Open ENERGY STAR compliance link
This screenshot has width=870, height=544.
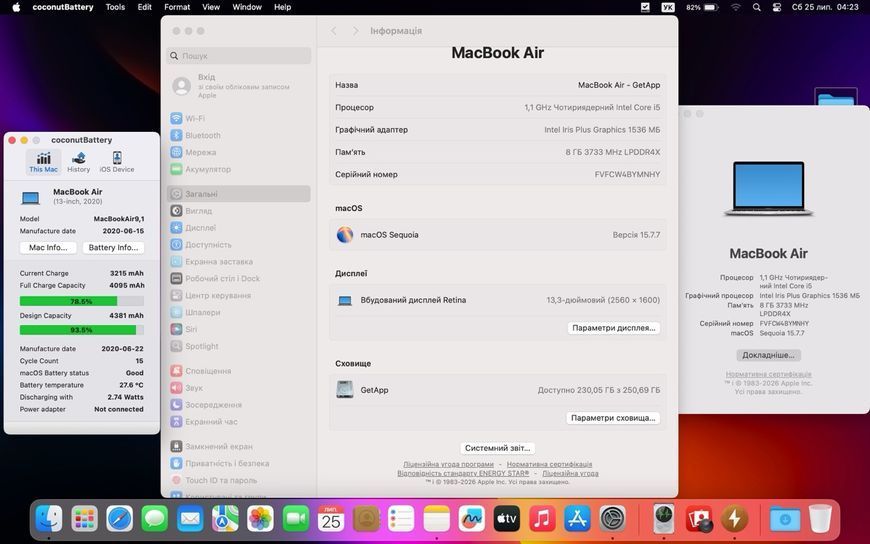(463, 474)
